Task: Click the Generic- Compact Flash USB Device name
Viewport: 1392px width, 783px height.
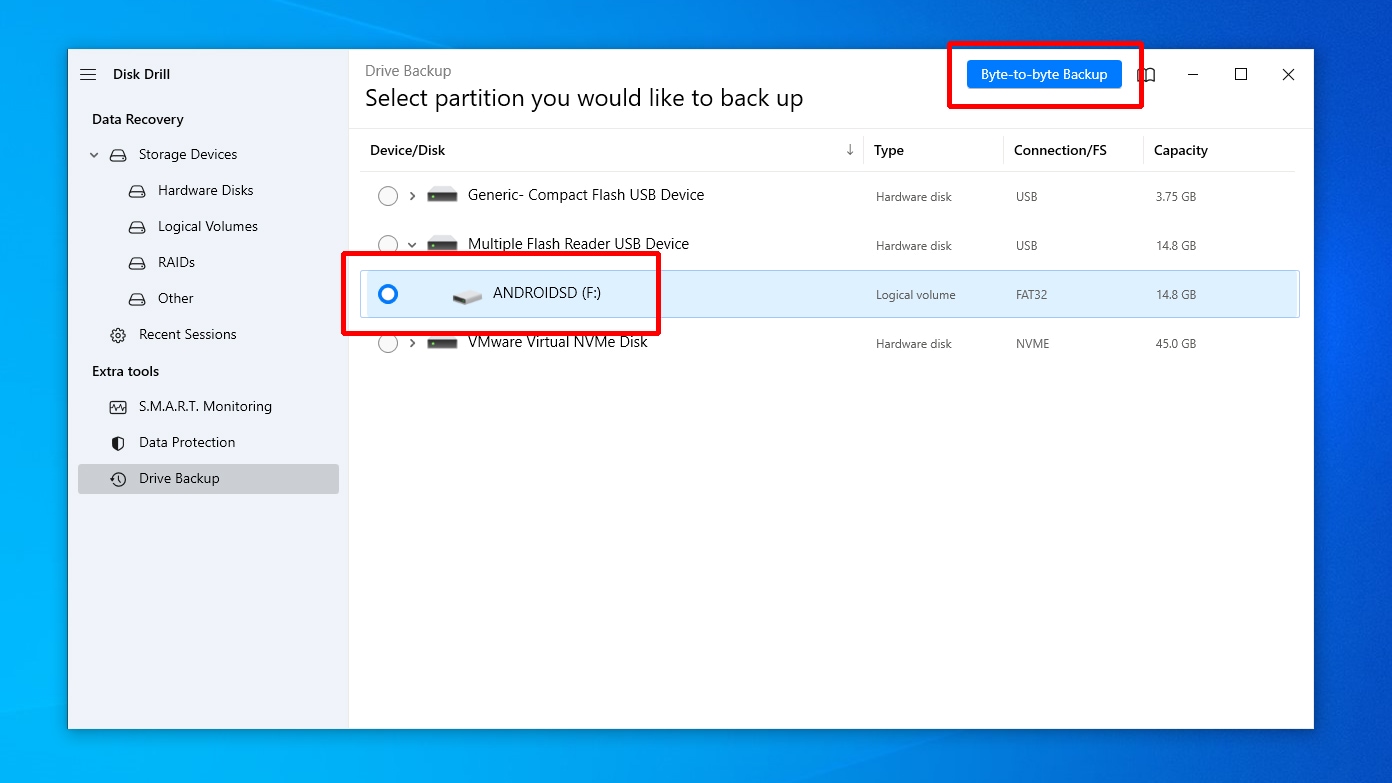Action: coord(586,195)
